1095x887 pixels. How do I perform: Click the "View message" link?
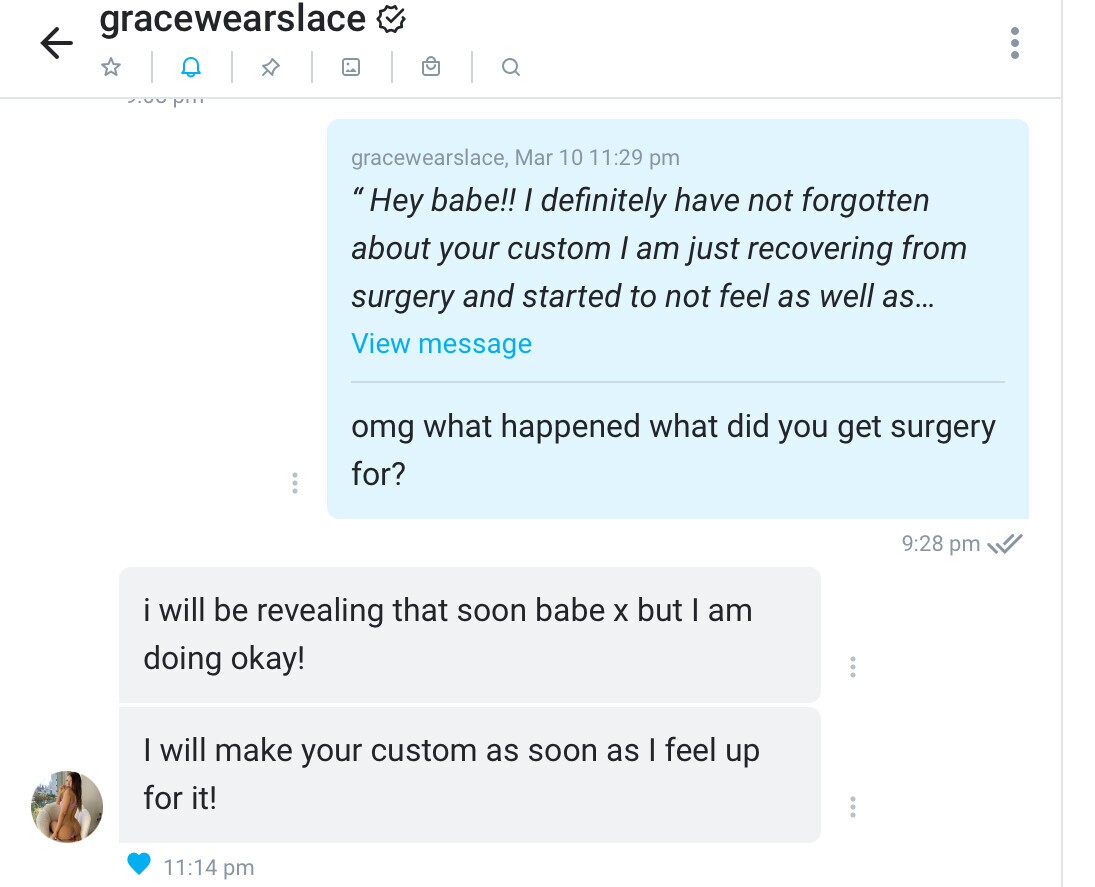441,344
